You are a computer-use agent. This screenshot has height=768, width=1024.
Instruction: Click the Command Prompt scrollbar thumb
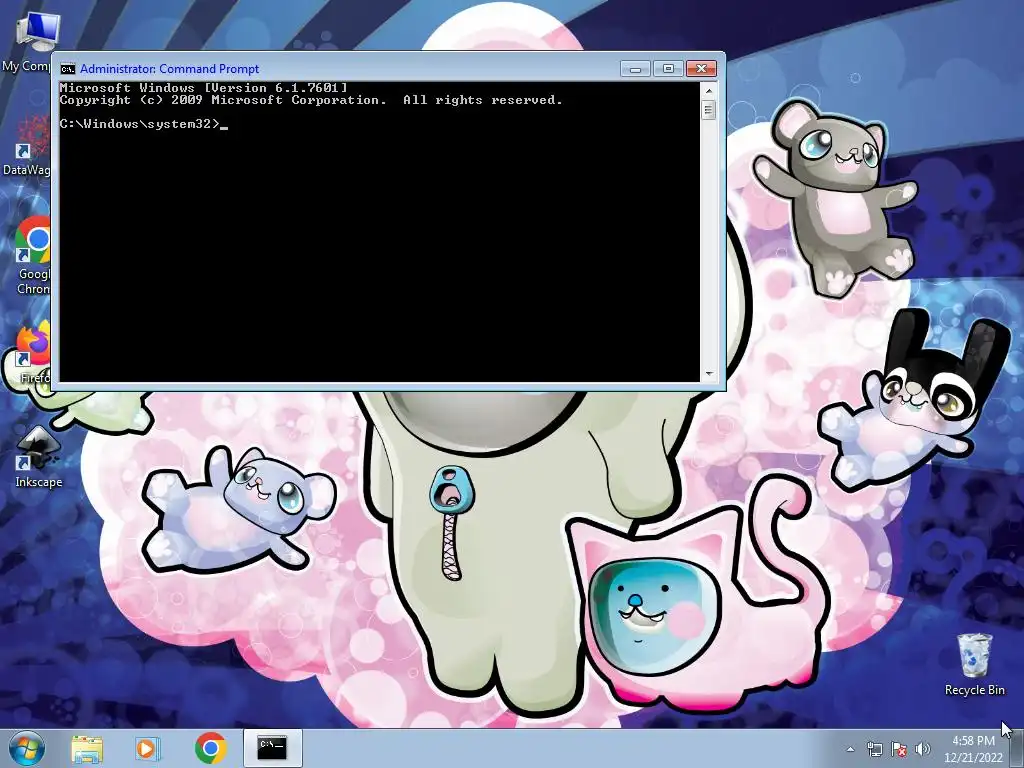[709, 110]
